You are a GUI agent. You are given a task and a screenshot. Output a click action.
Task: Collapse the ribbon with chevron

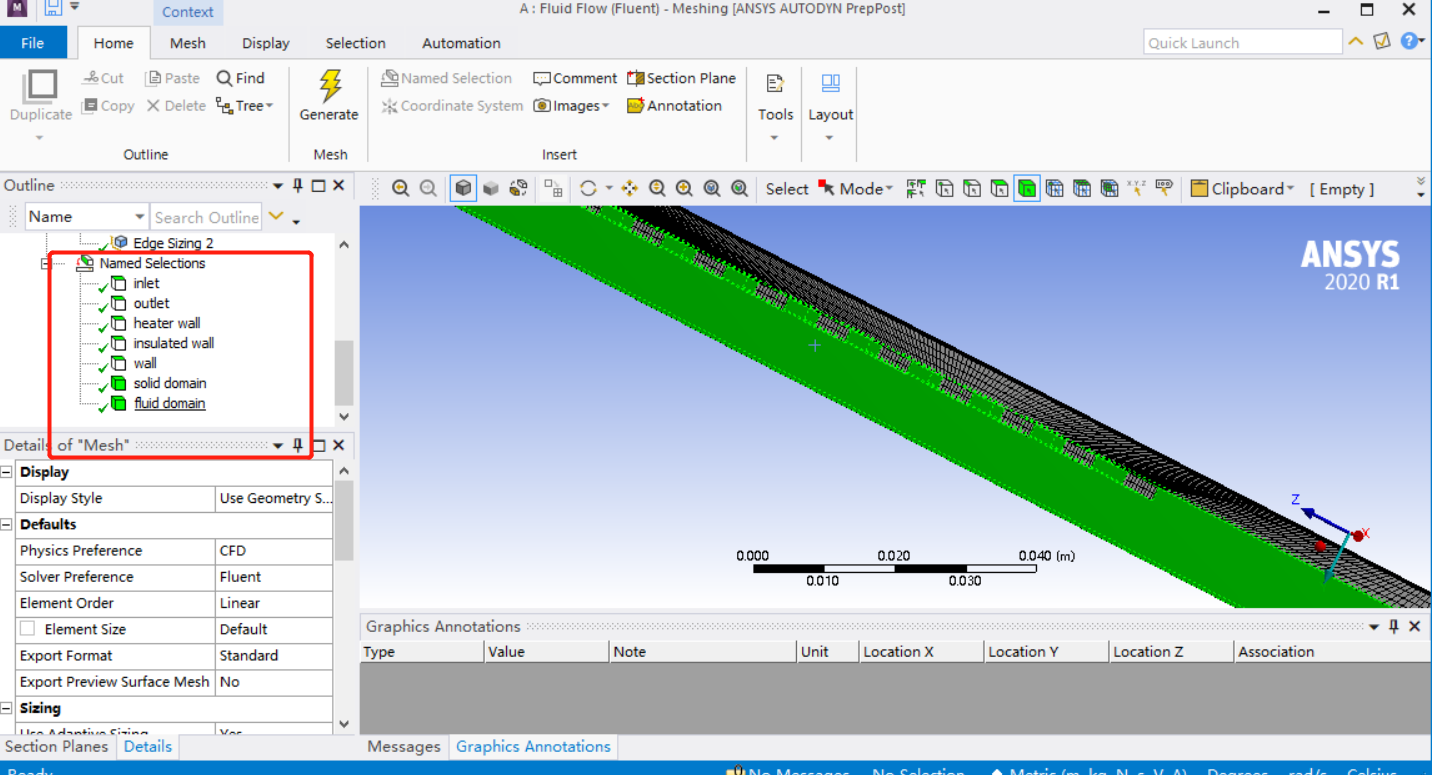point(1355,41)
